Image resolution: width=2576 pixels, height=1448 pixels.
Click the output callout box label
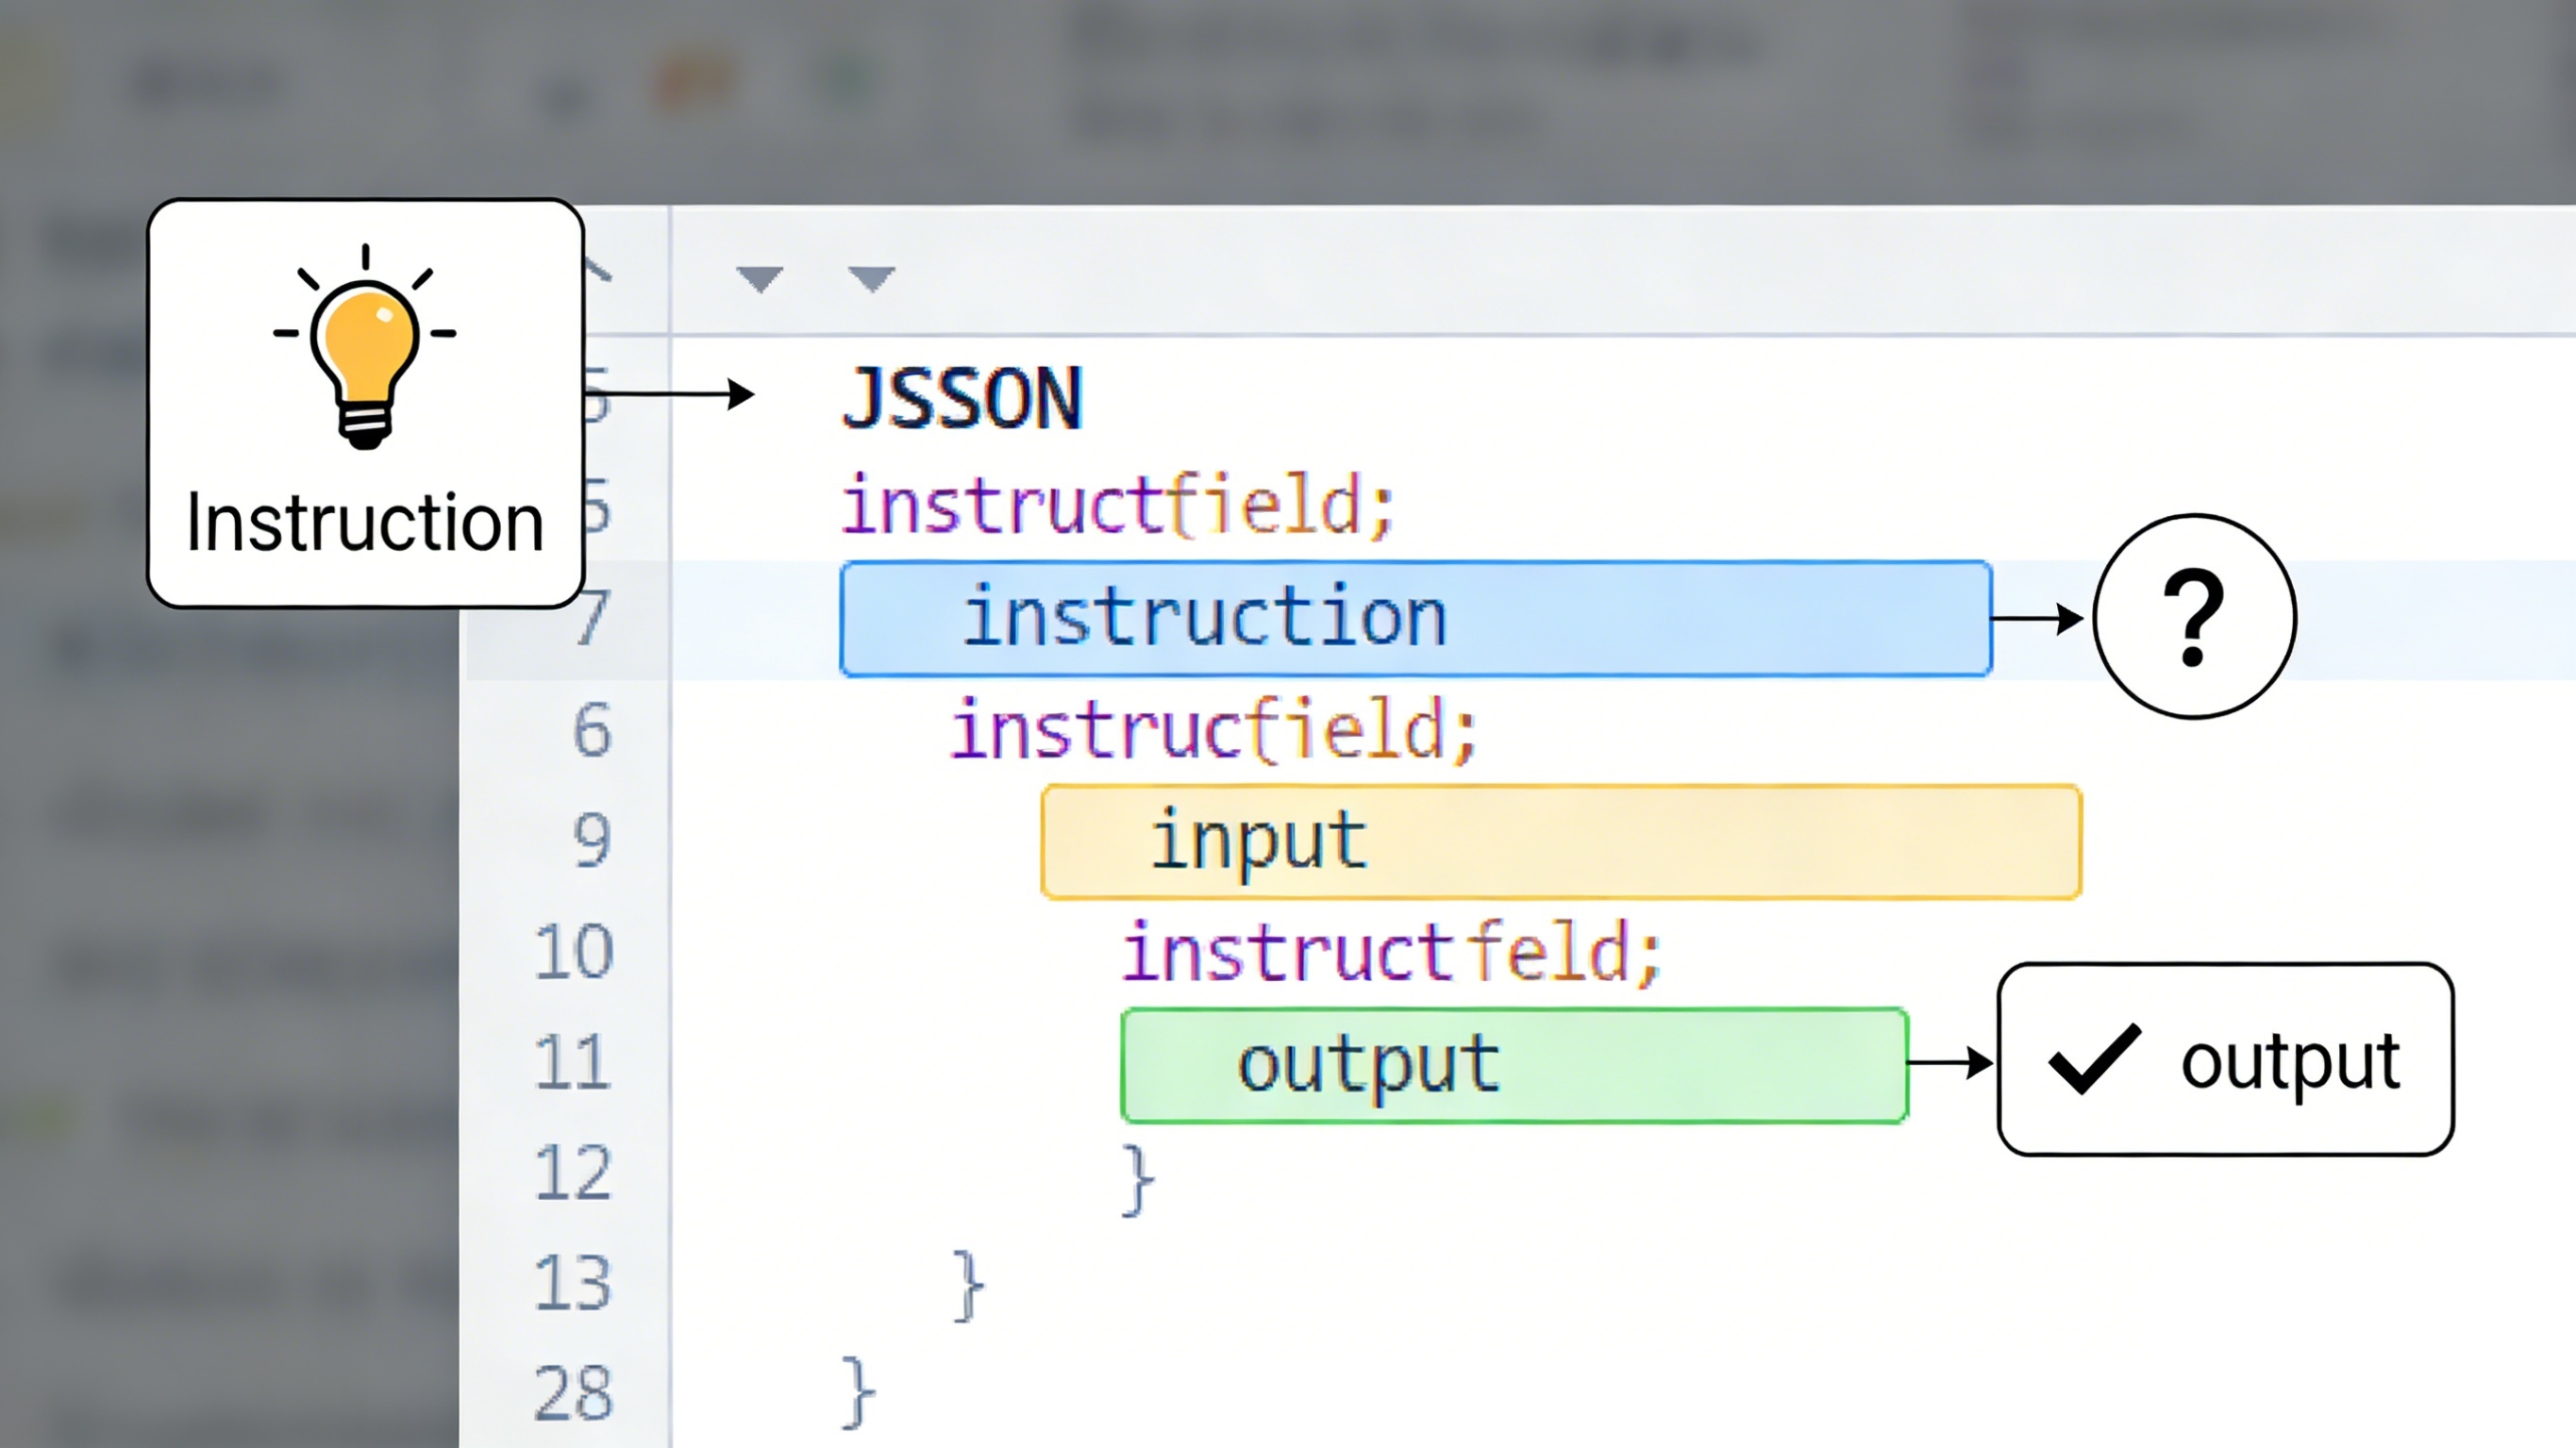click(x=2289, y=1060)
